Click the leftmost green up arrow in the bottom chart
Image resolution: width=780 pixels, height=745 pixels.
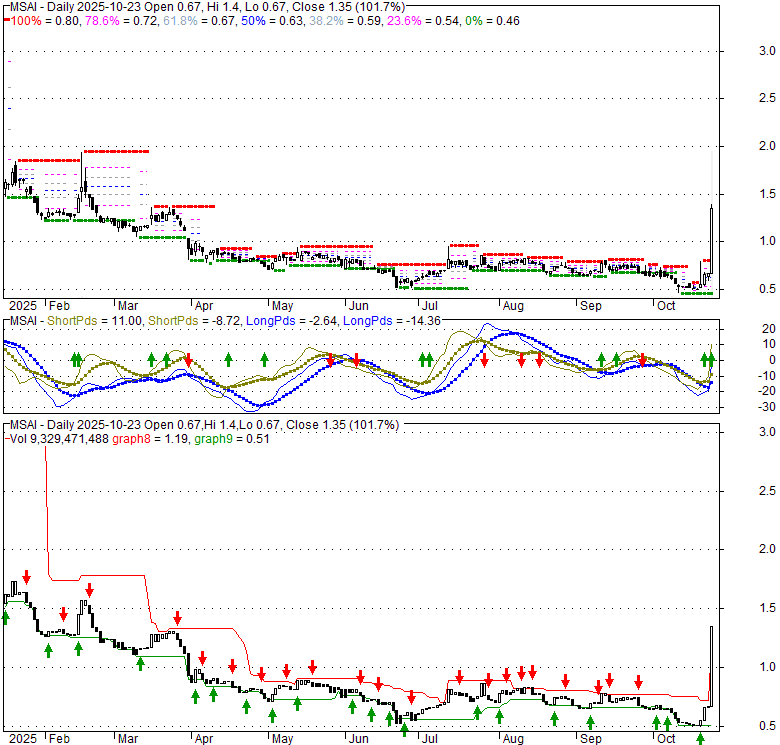pyautogui.click(x=5, y=617)
